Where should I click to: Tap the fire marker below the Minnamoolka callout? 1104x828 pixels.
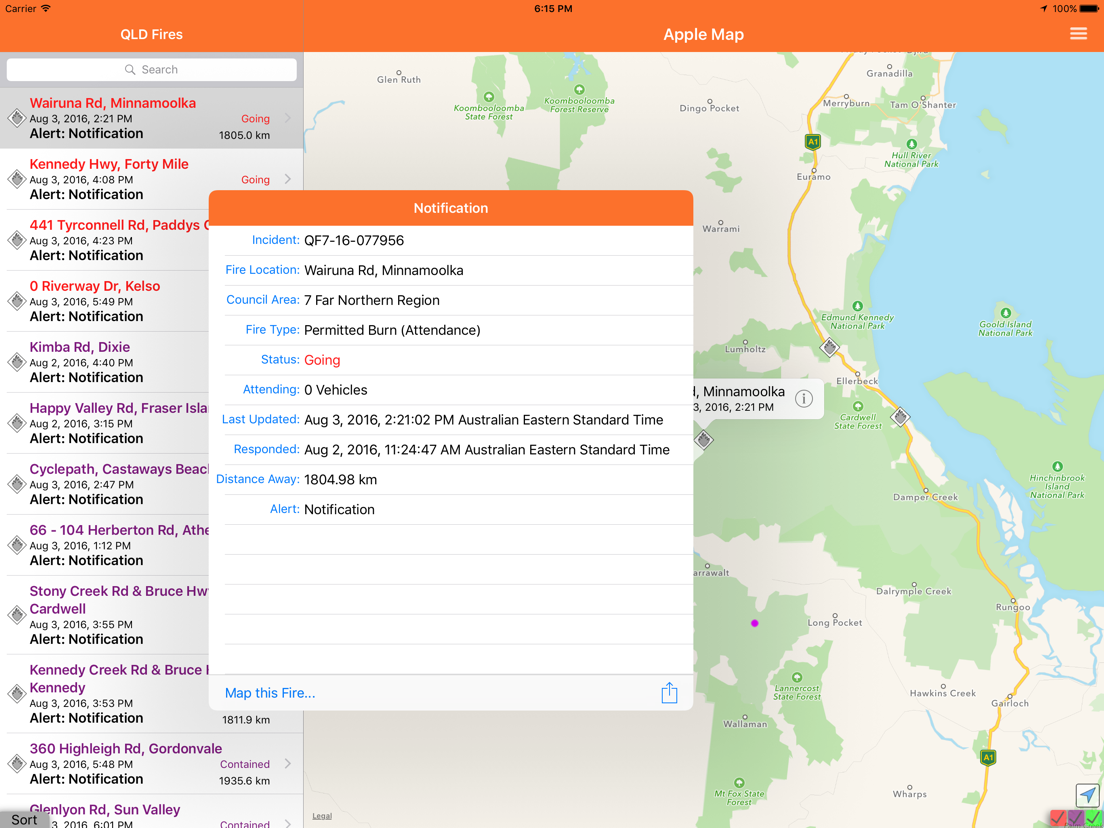click(703, 440)
